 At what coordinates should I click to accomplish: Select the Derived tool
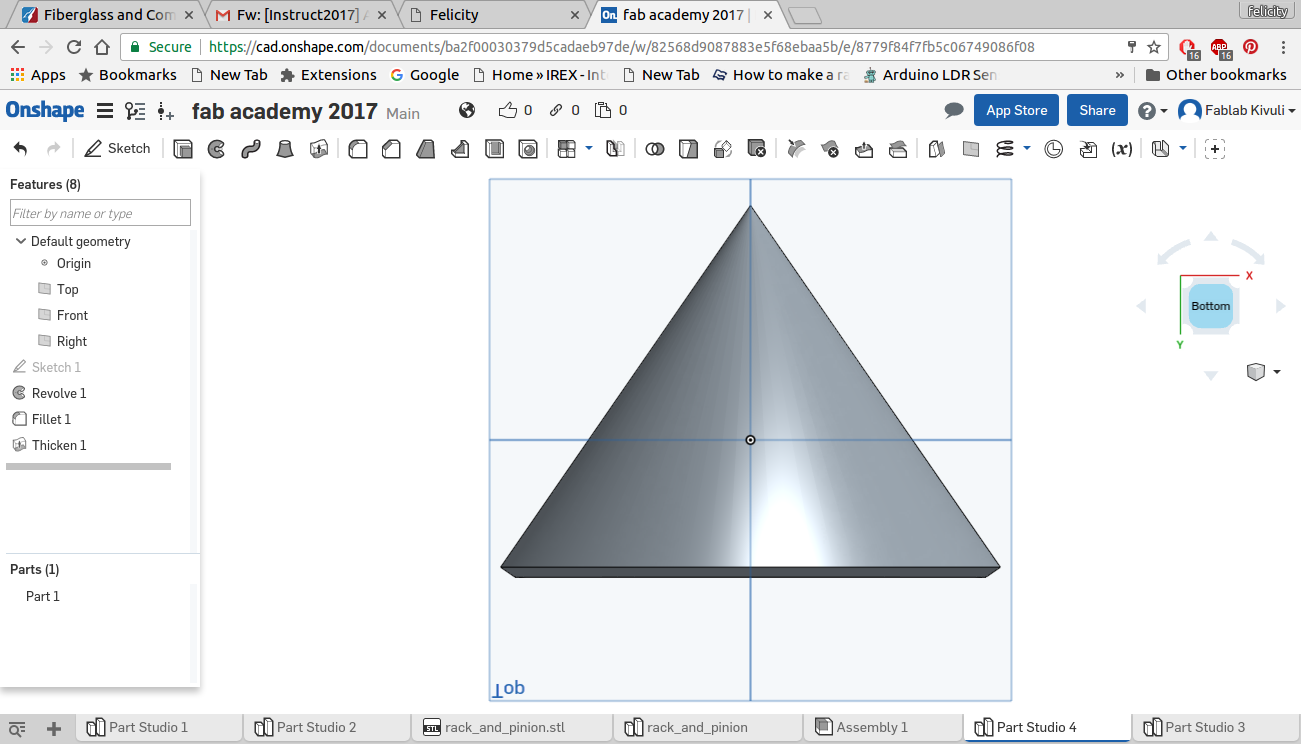(1088, 149)
